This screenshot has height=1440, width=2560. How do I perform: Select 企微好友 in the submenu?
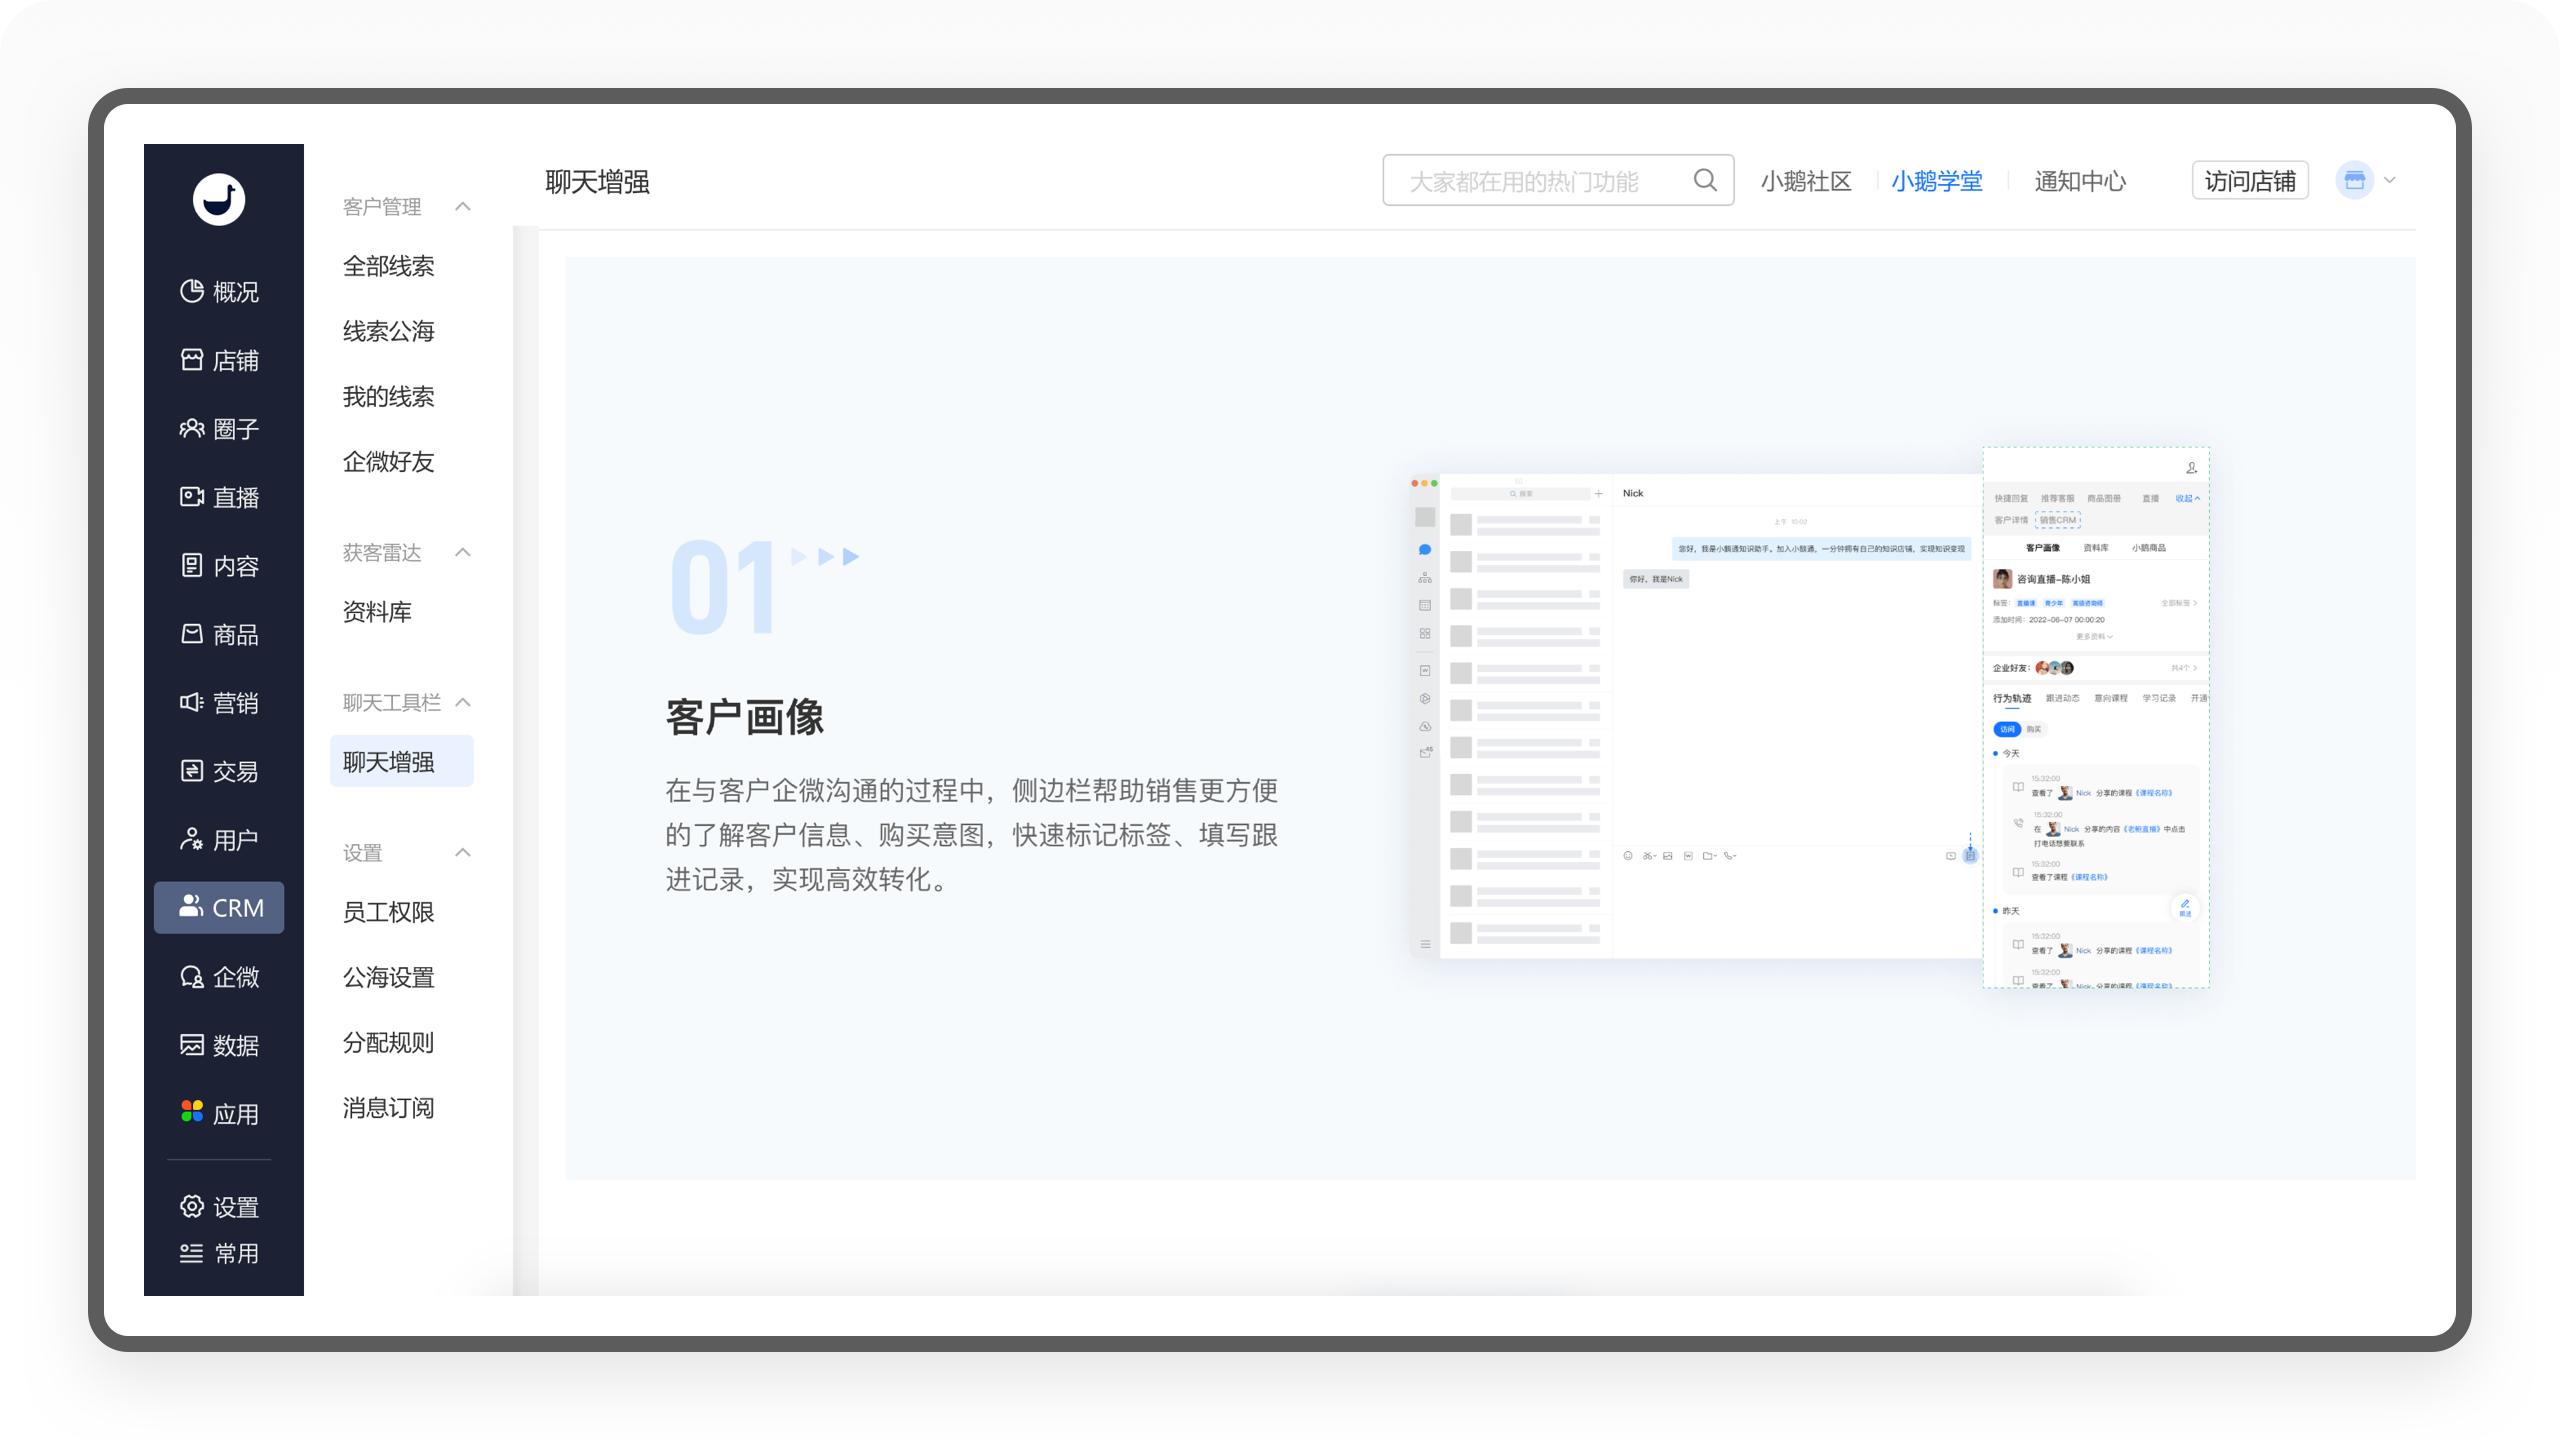tap(388, 462)
